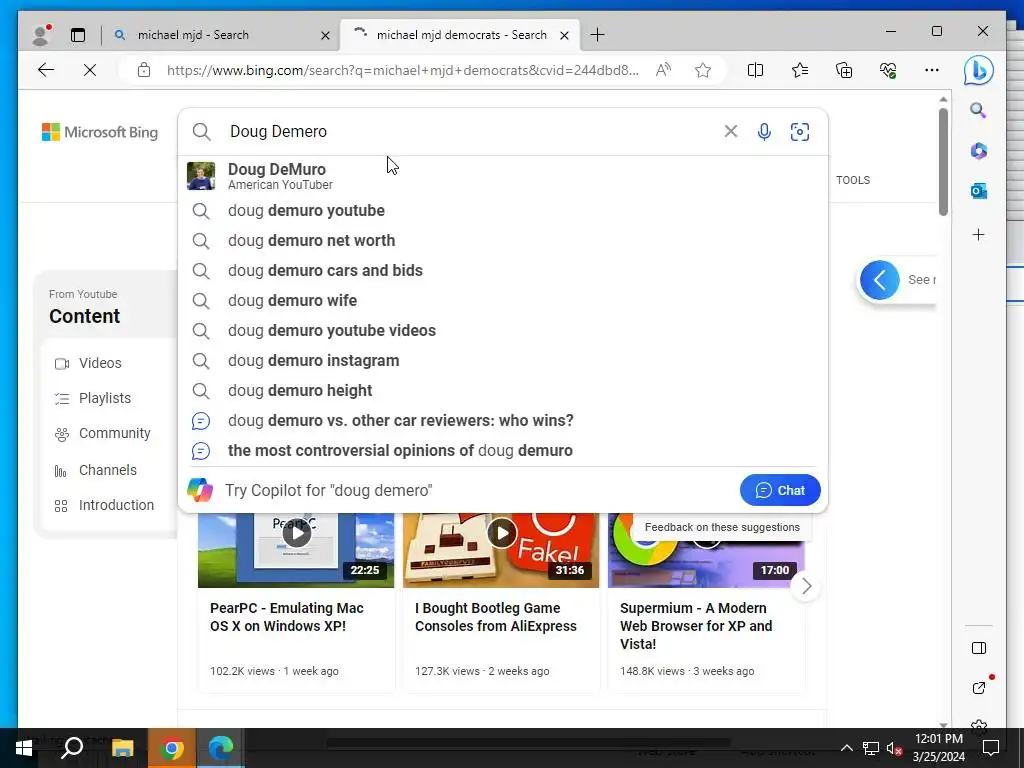Clear the Bing search box text
1024x768 pixels.
tap(731, 131)
